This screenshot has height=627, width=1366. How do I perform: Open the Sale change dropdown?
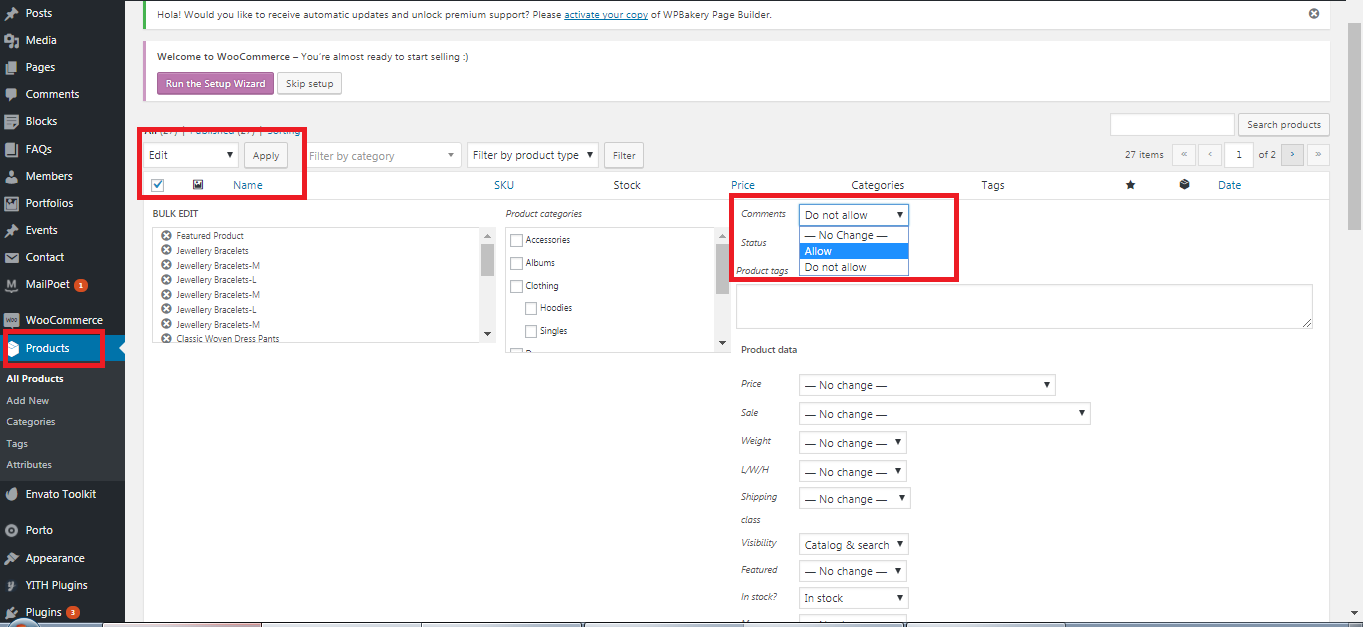[945, 414]
